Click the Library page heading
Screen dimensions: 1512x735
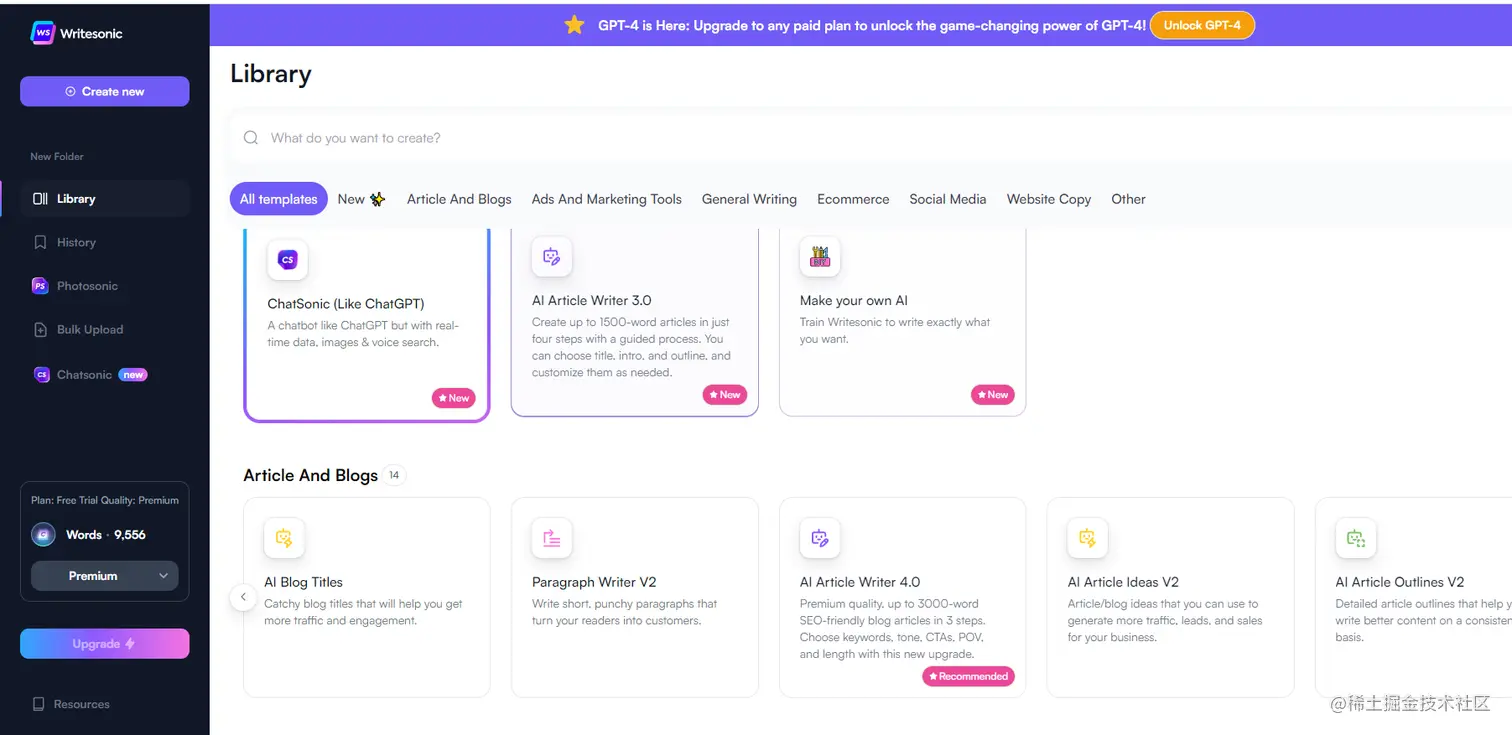click(271, 74)
